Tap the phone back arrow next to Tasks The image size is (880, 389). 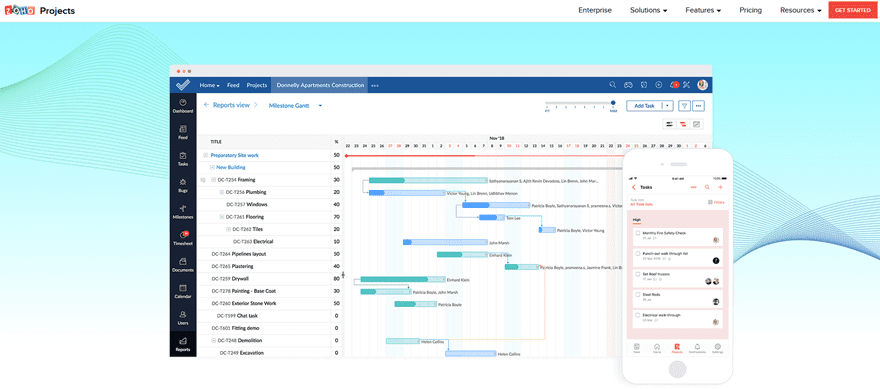tap(634, 187)
